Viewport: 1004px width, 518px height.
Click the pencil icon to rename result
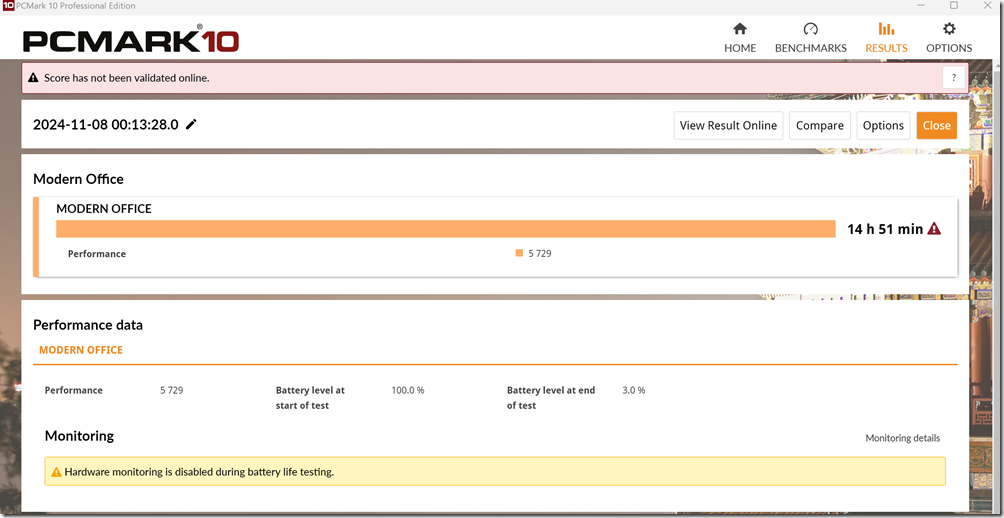[x=191, y=125]
